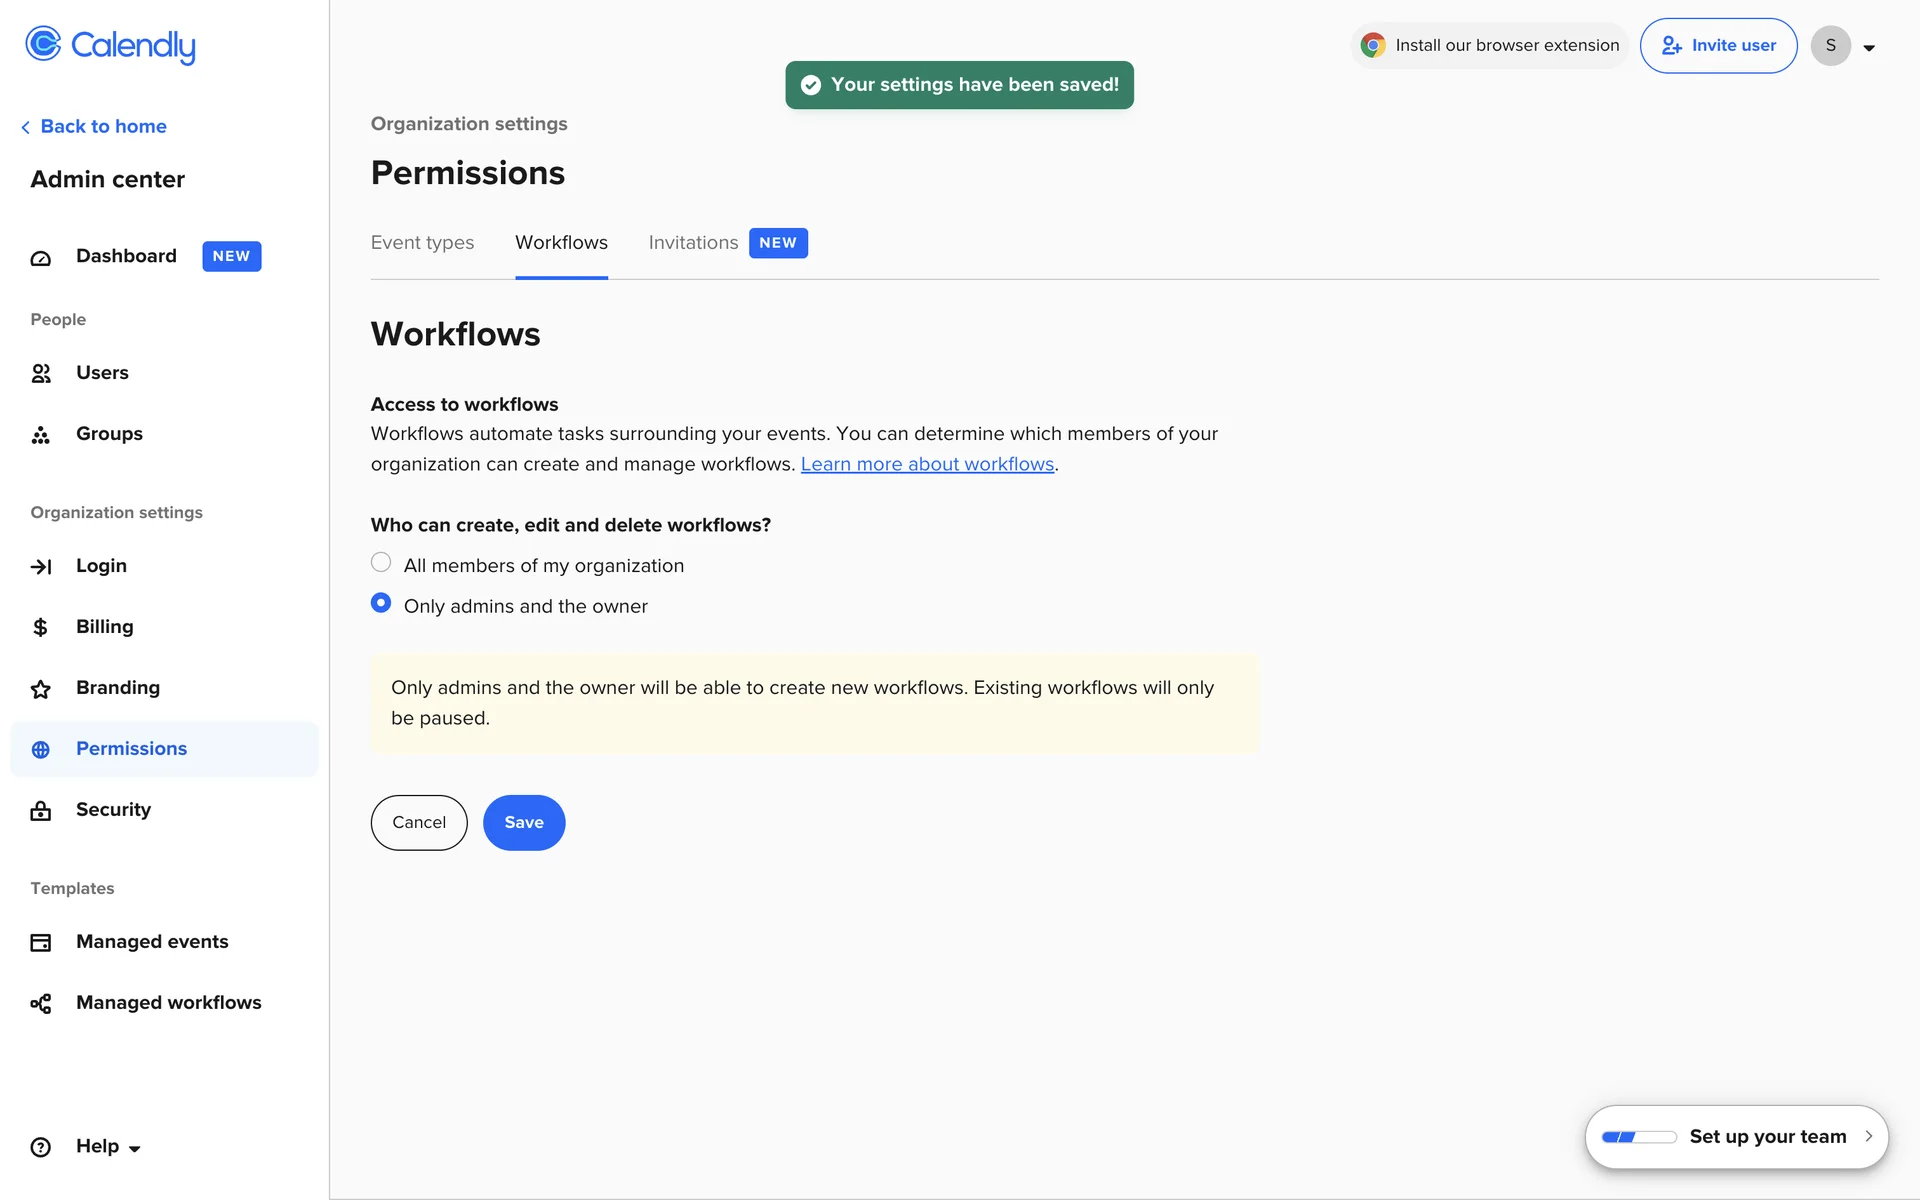Select "Only admins and the owner" radio

(381, 604)
